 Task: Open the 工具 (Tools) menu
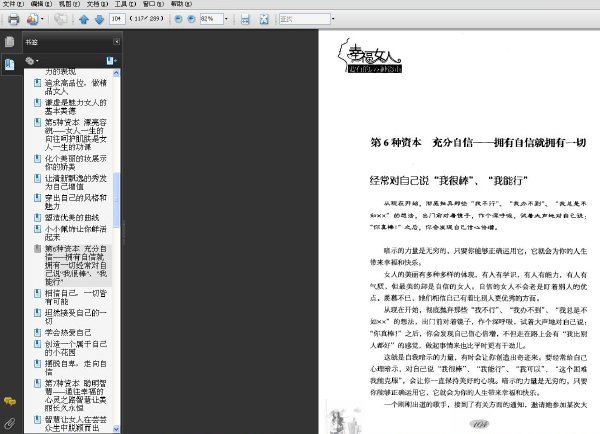point(125,4)
